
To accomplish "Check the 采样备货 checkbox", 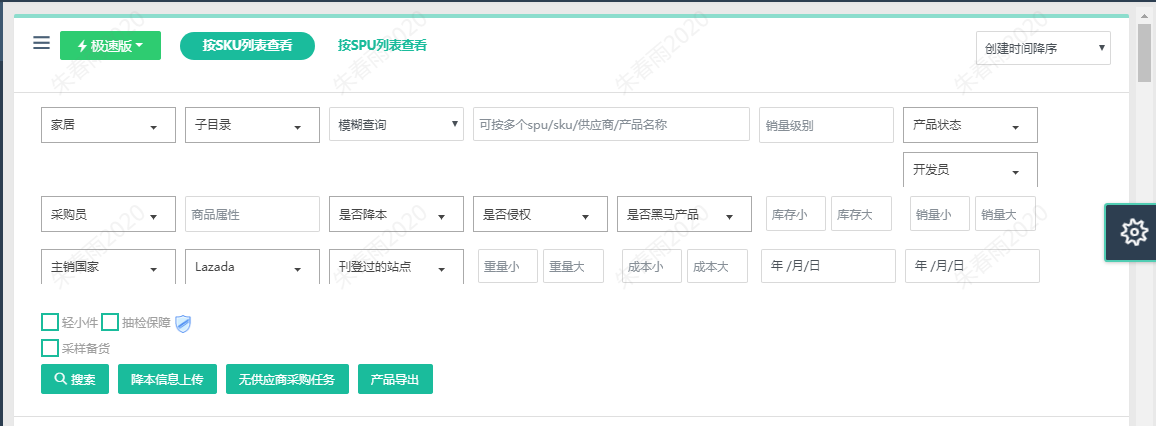I will click(x=50, y=348).
